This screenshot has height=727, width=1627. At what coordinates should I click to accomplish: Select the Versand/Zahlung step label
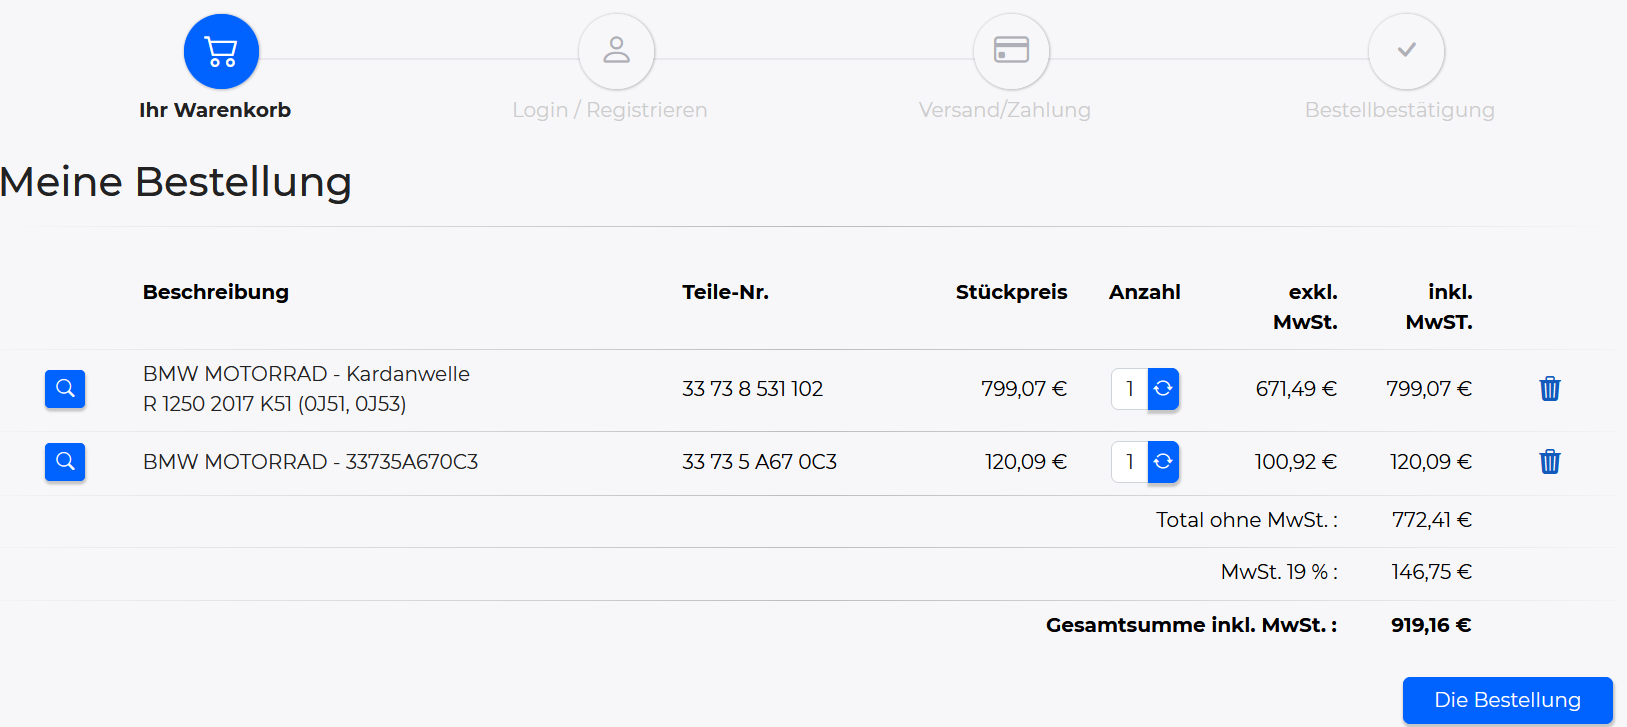1005,110
